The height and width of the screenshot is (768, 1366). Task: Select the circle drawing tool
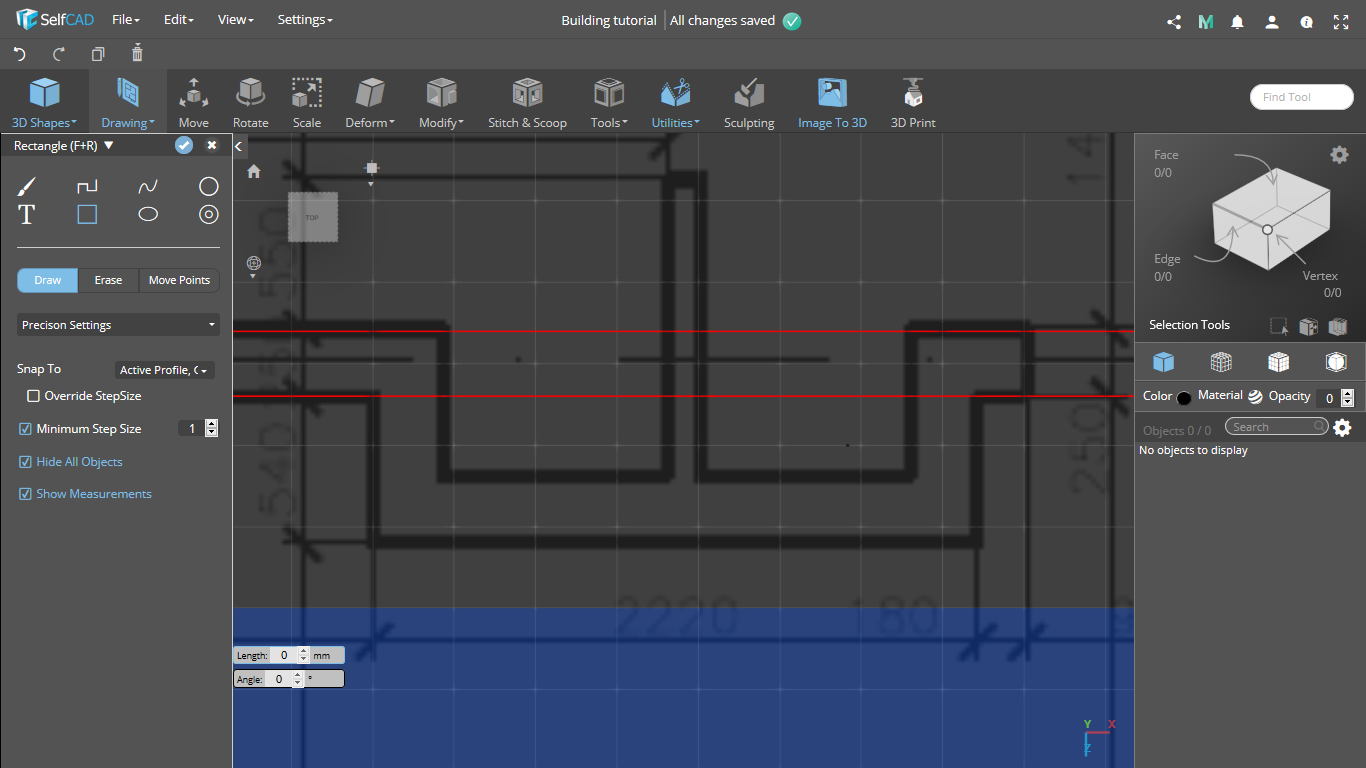coord(208,186)
